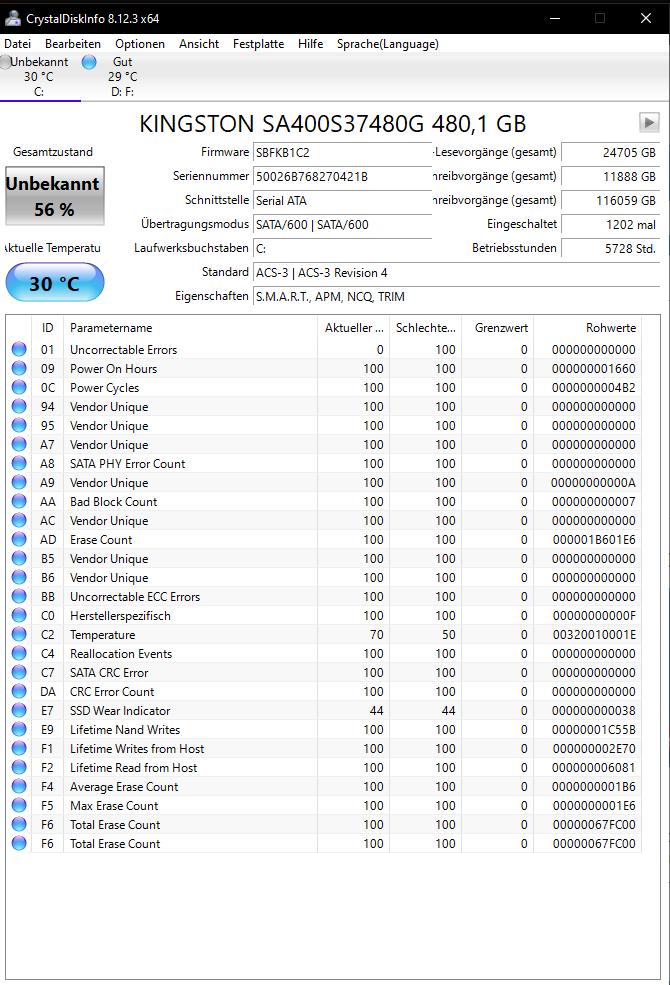Click raw value 00320010001E
This screenshot has height=985, width=670.
tap(594, 634)
